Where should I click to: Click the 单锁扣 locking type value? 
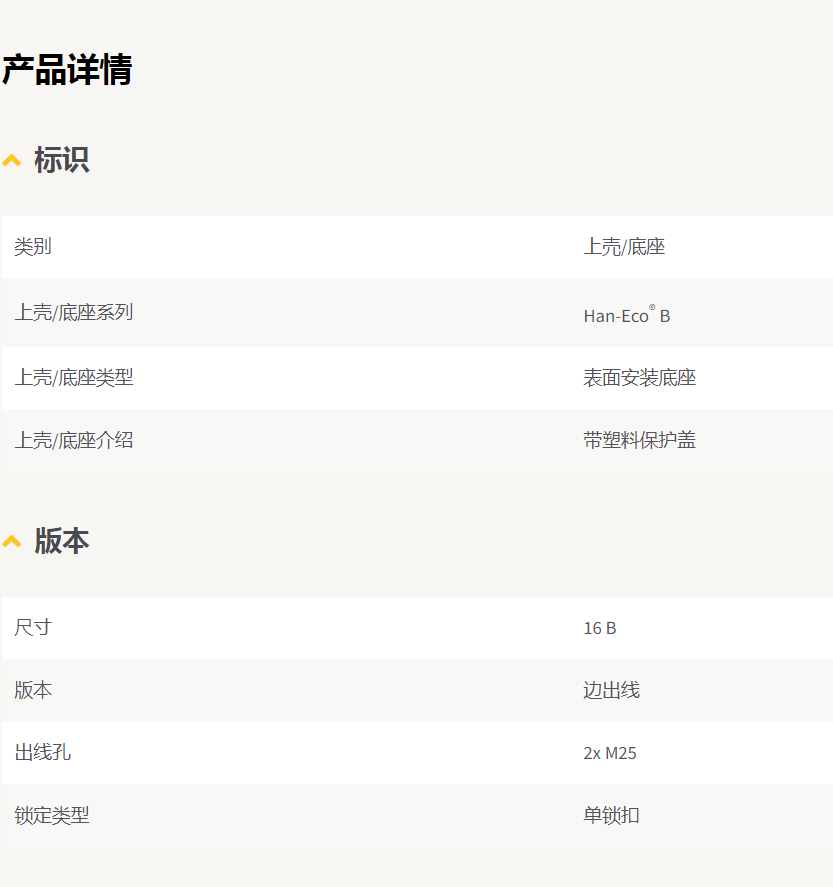click(611, 816)
